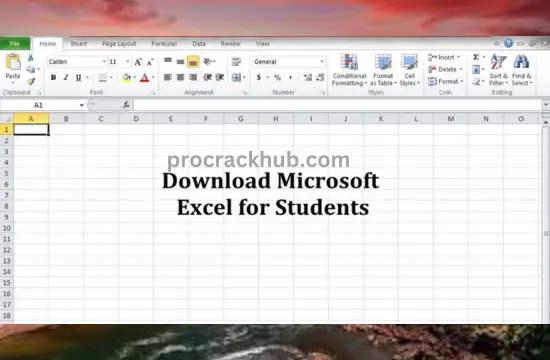The width and height of the screenshot is (550, 360).
Task: Apply the yellow fill color bucket
Action: point(127,78)
